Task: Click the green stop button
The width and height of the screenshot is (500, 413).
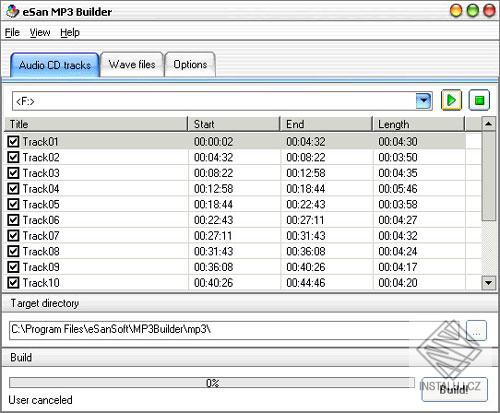Action: pyautogui.click(x=479, y=100)
